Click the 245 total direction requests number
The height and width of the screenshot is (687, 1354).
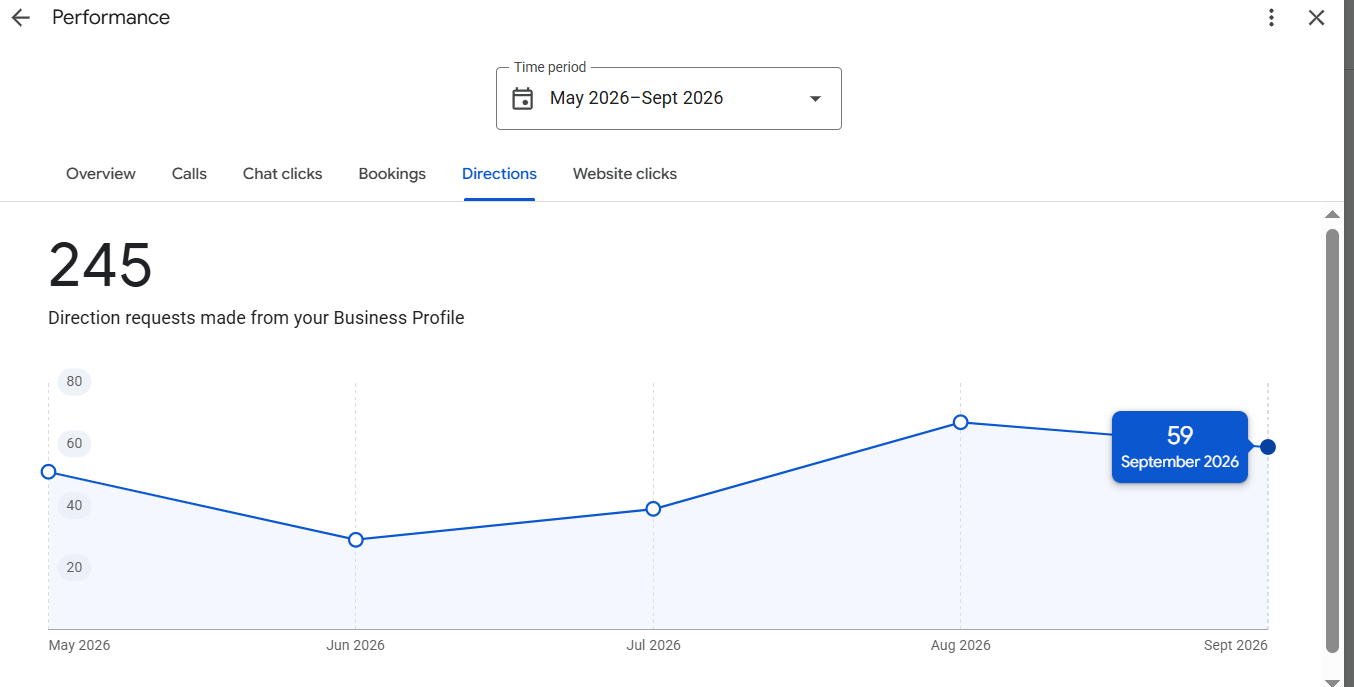tap(101, 266)
